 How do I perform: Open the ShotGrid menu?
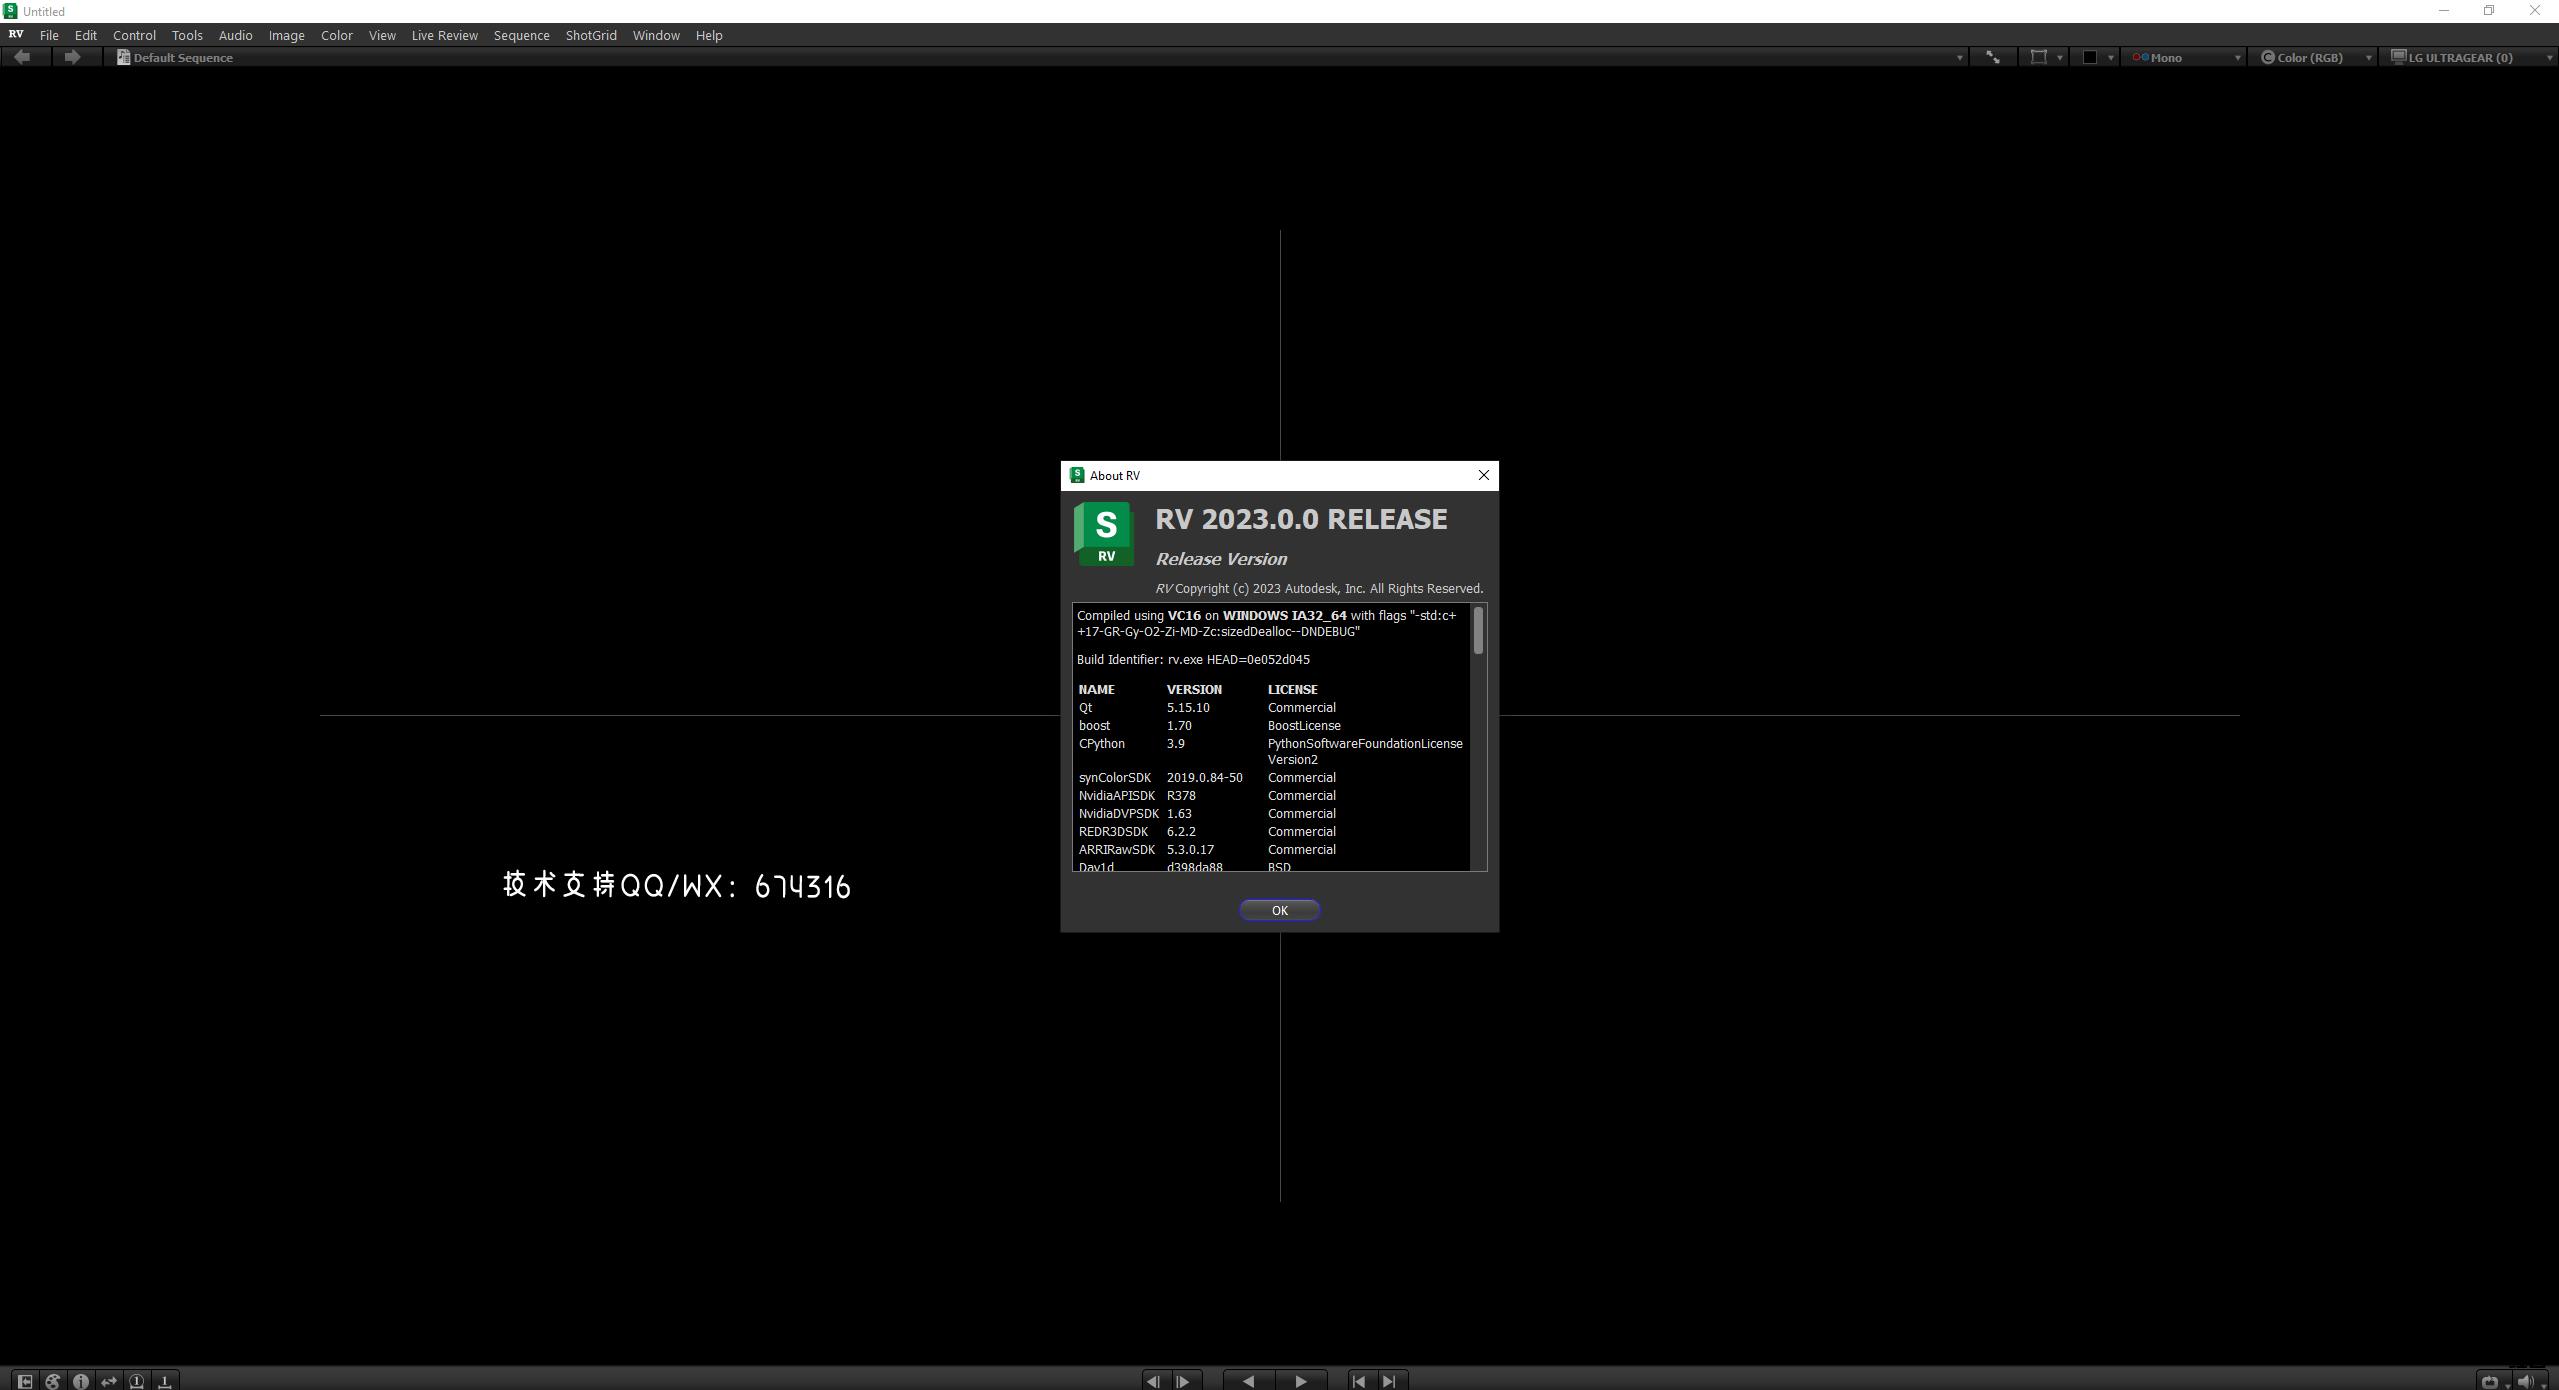pyautogui.click(x=591, y=35)
